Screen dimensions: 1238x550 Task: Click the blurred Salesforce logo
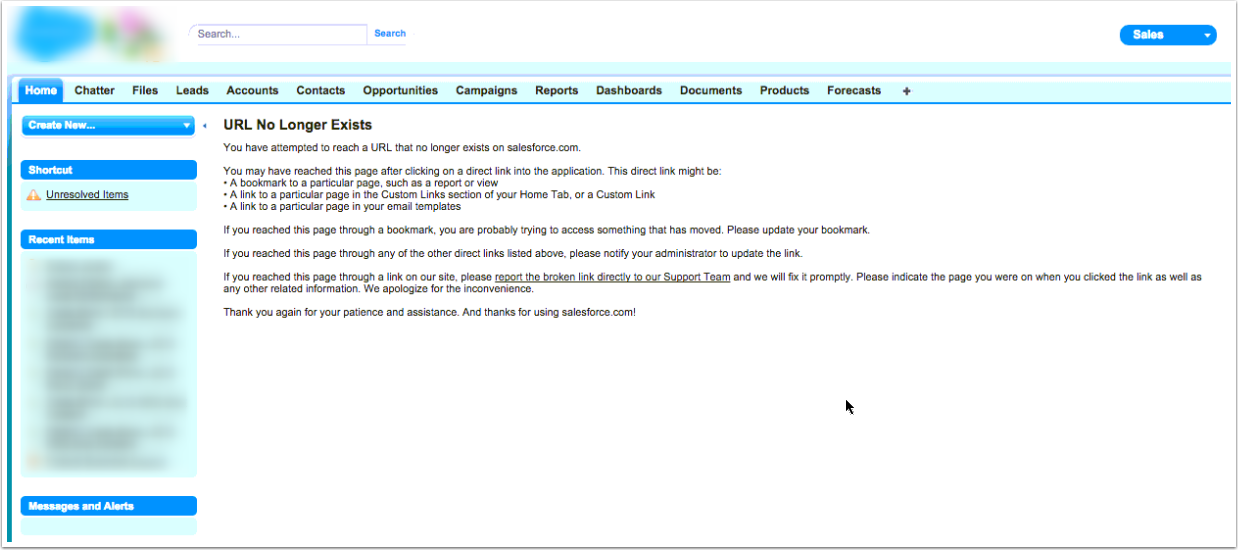coord(92,35)
